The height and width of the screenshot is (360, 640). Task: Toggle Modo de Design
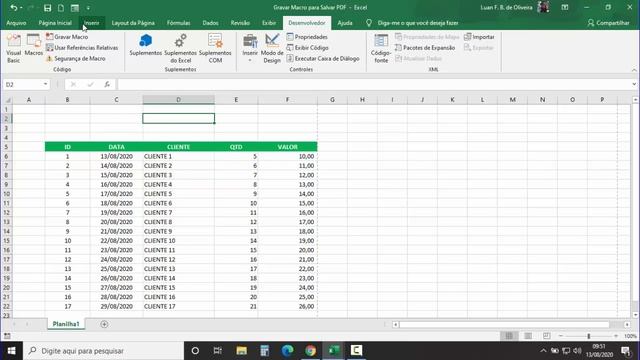tap(272, 49)
